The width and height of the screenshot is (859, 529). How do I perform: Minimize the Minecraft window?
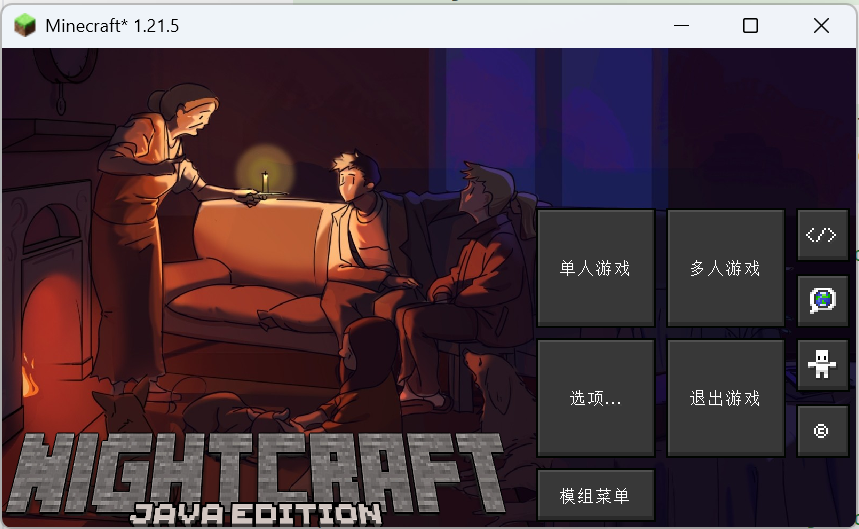pos(681,26)
